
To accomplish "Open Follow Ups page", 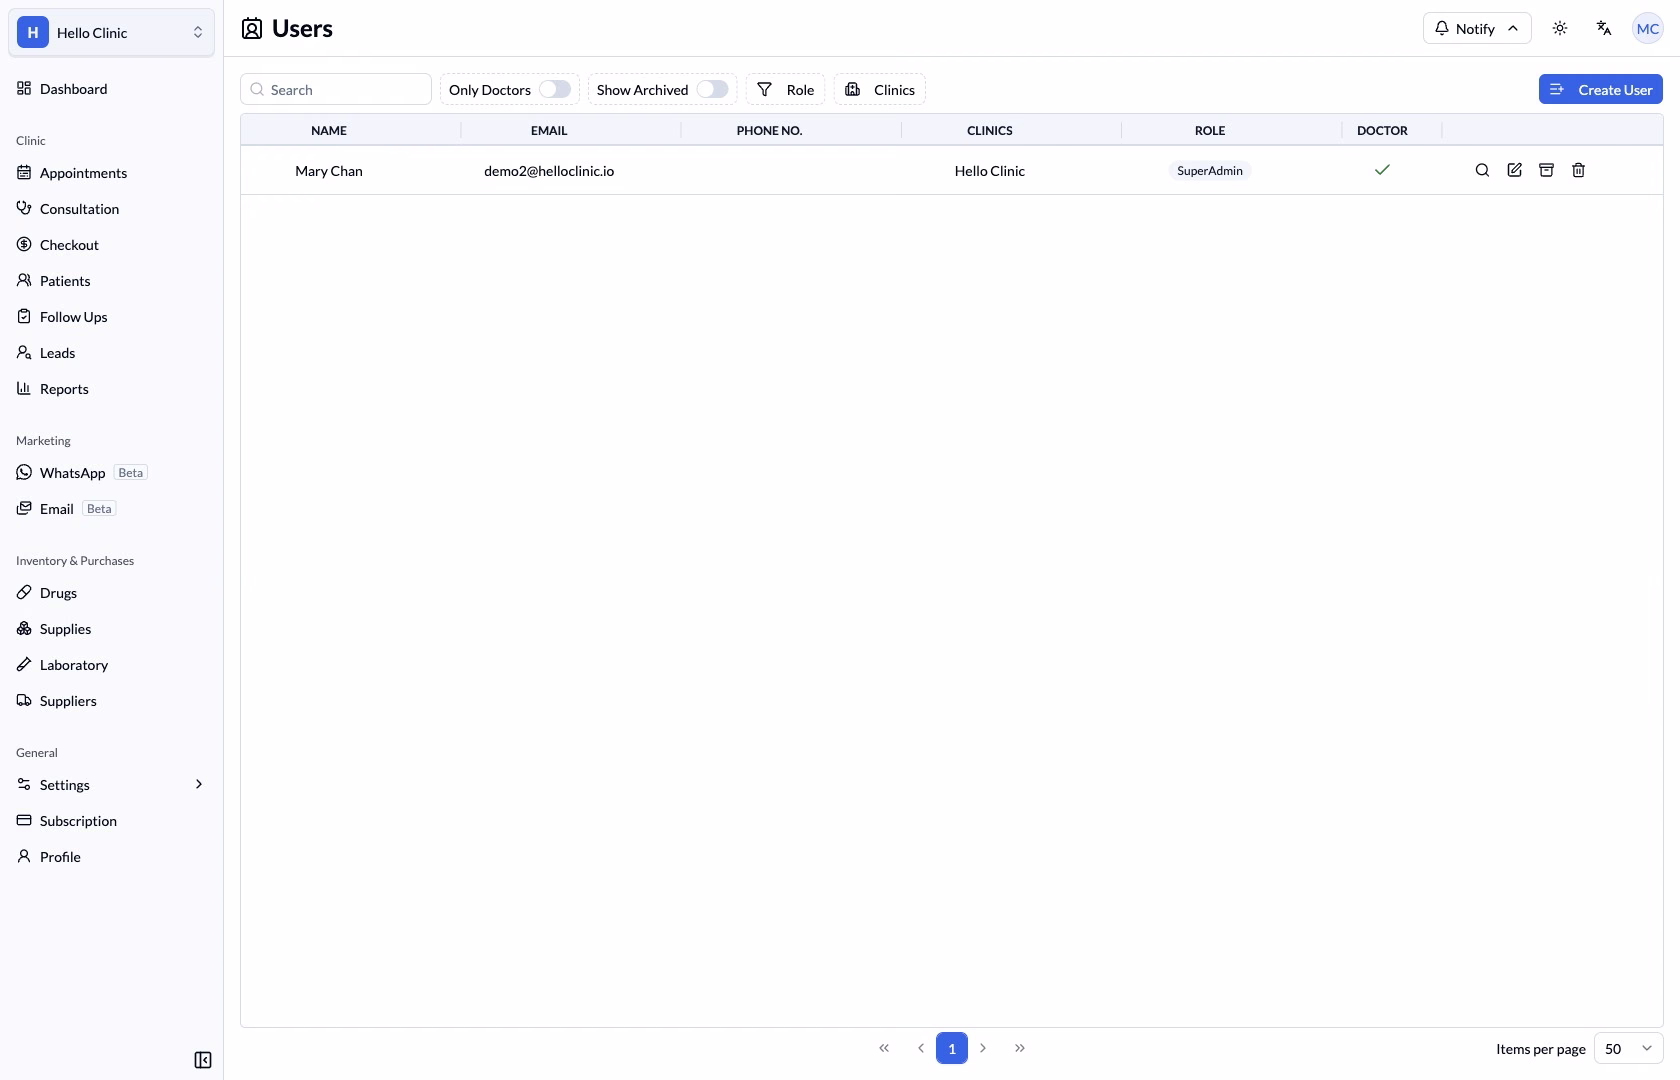I will click(112, 317).
